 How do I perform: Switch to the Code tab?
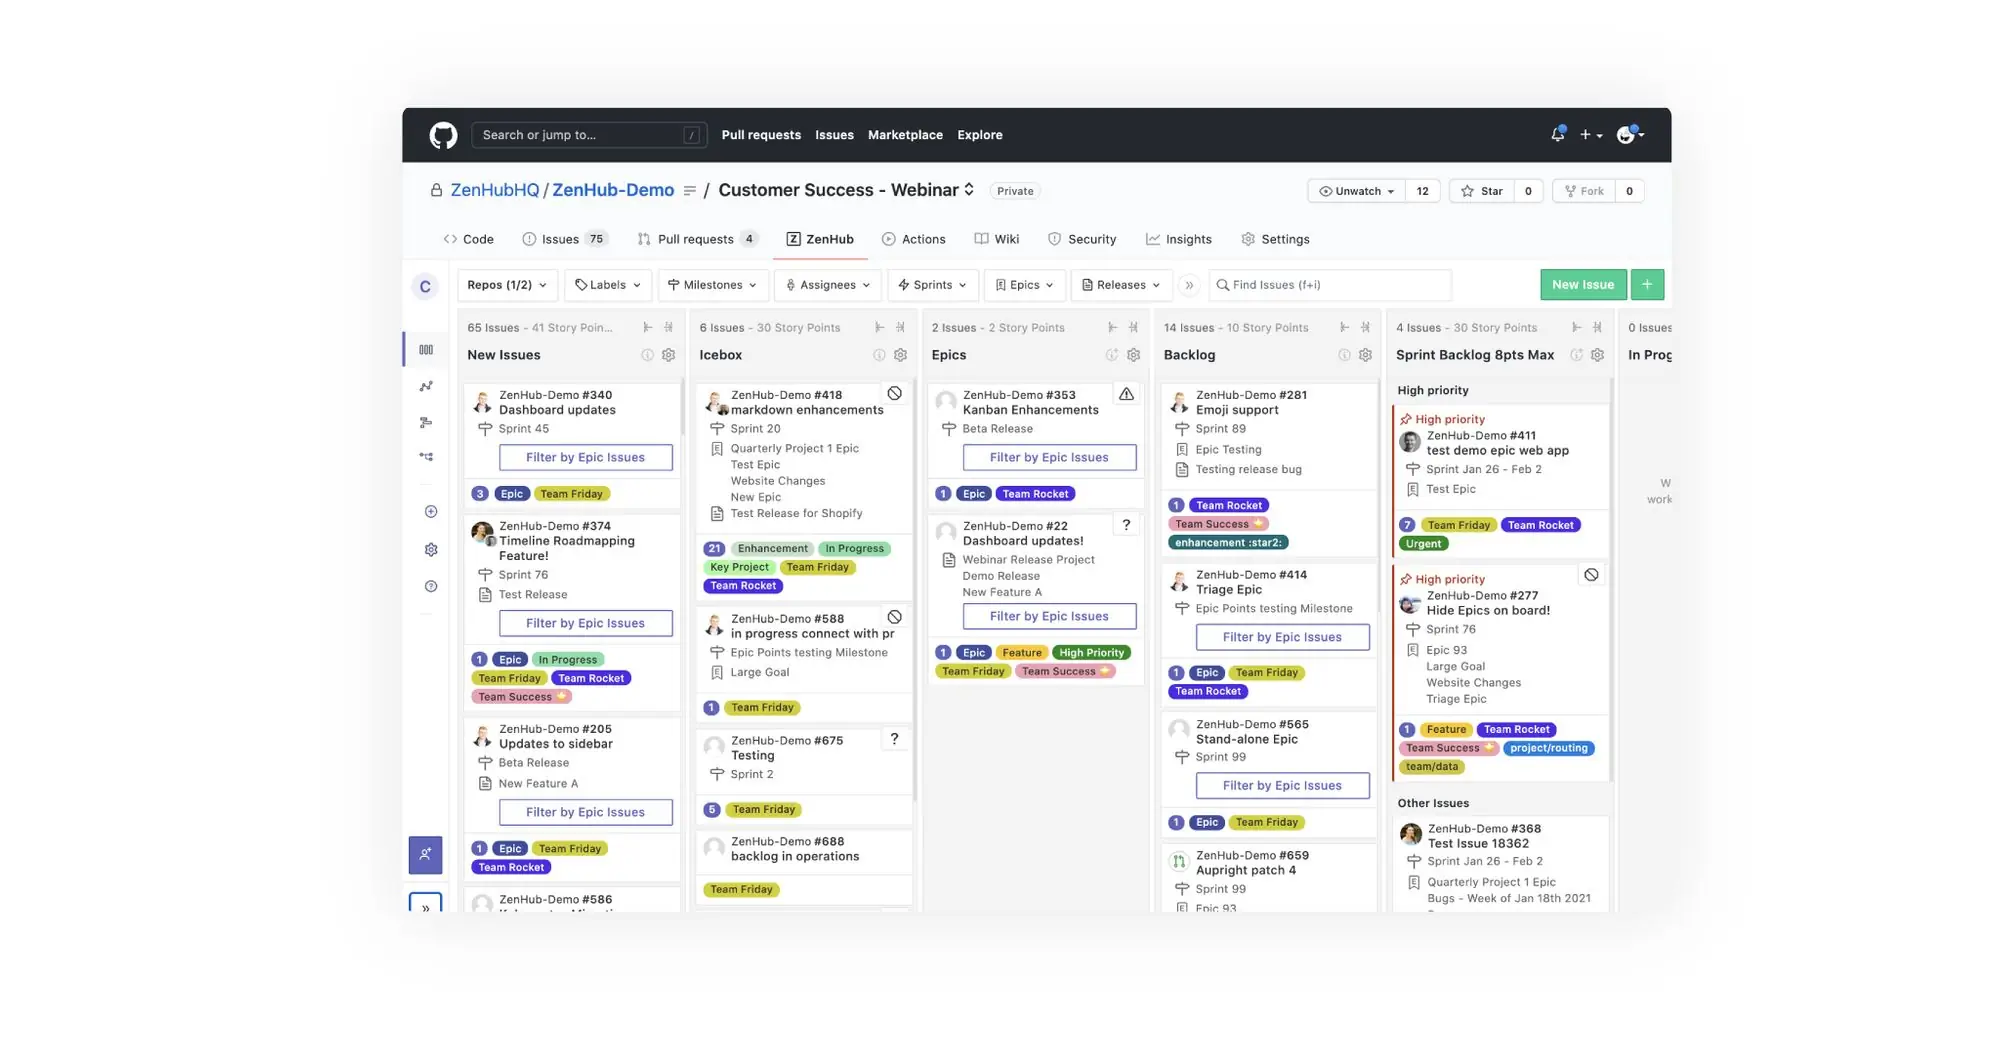(x=468, y=239)
